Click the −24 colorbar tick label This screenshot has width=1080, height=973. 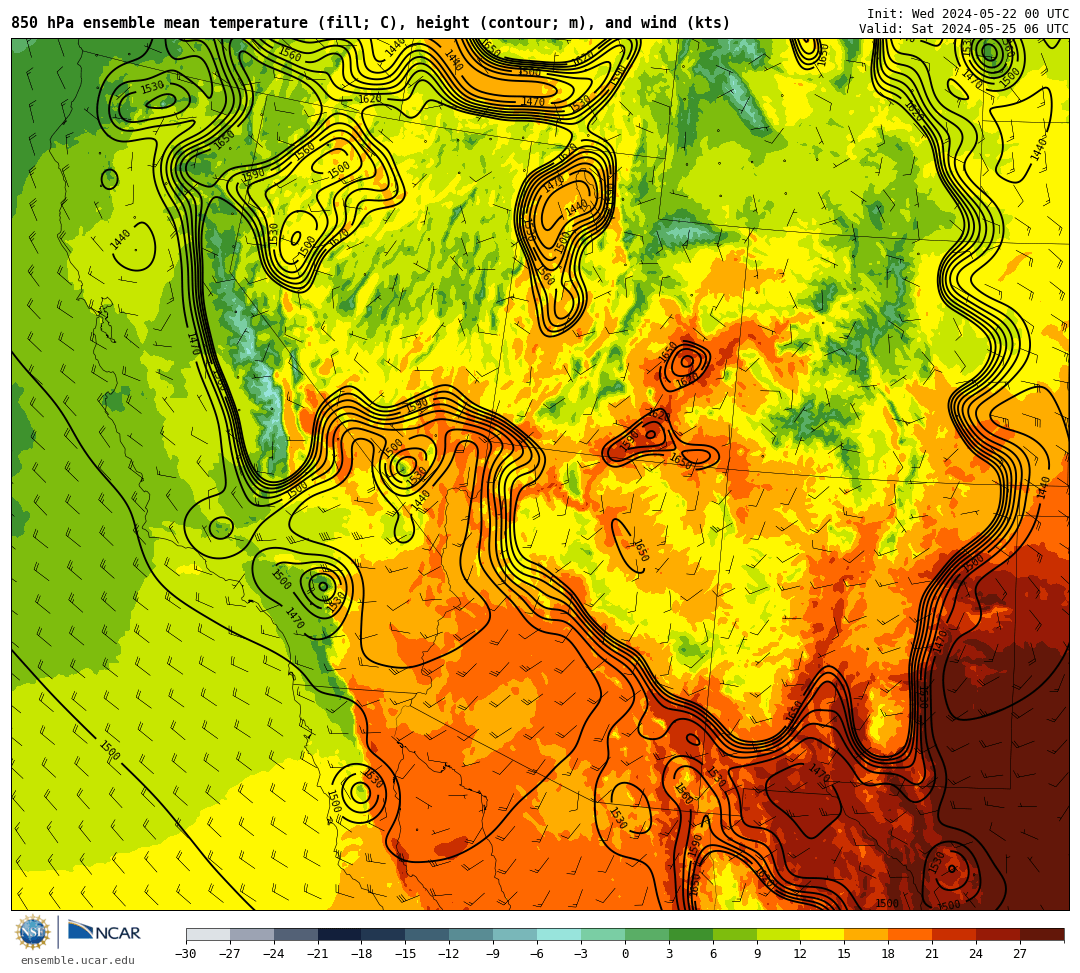pos(274,954)
